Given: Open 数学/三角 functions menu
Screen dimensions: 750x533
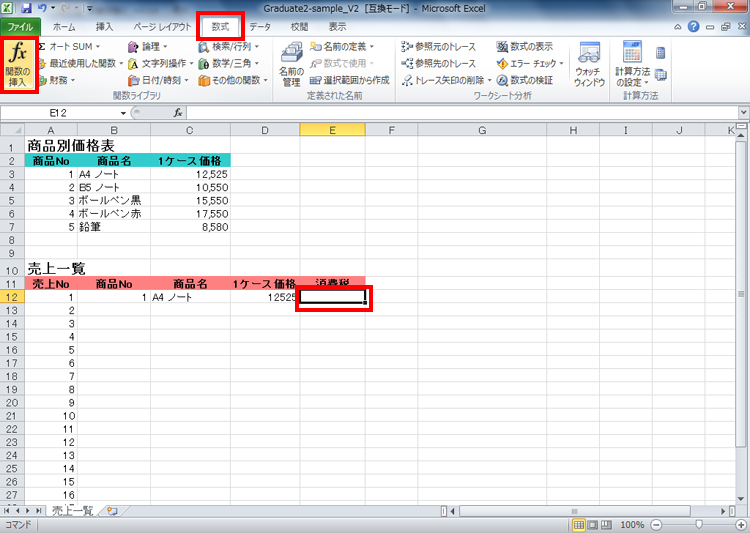Looking at the screenshot, I should click(x=229, y=63).
